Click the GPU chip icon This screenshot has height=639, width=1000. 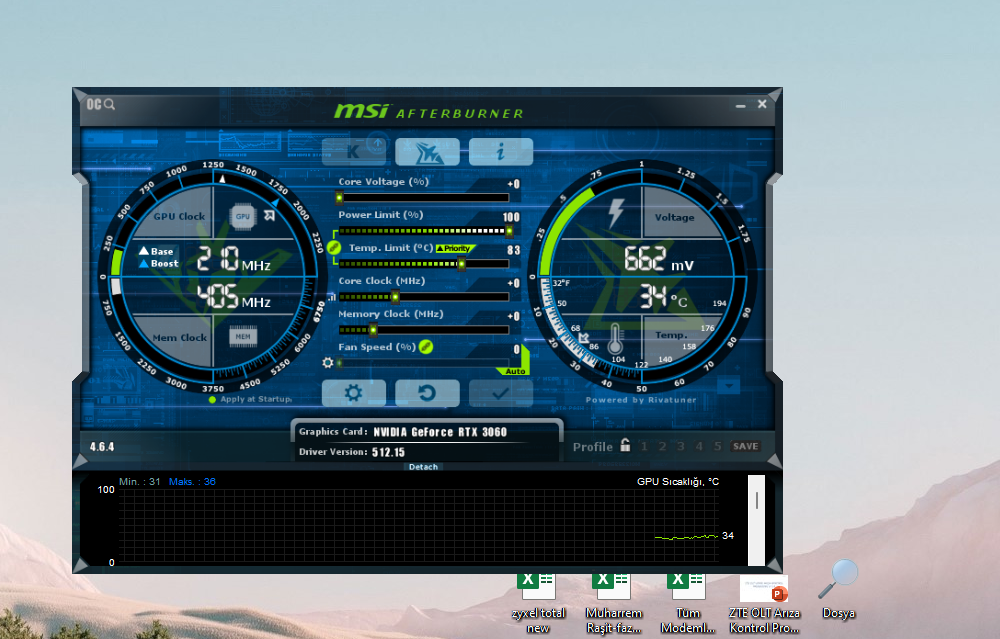click(x=243, y=216)
